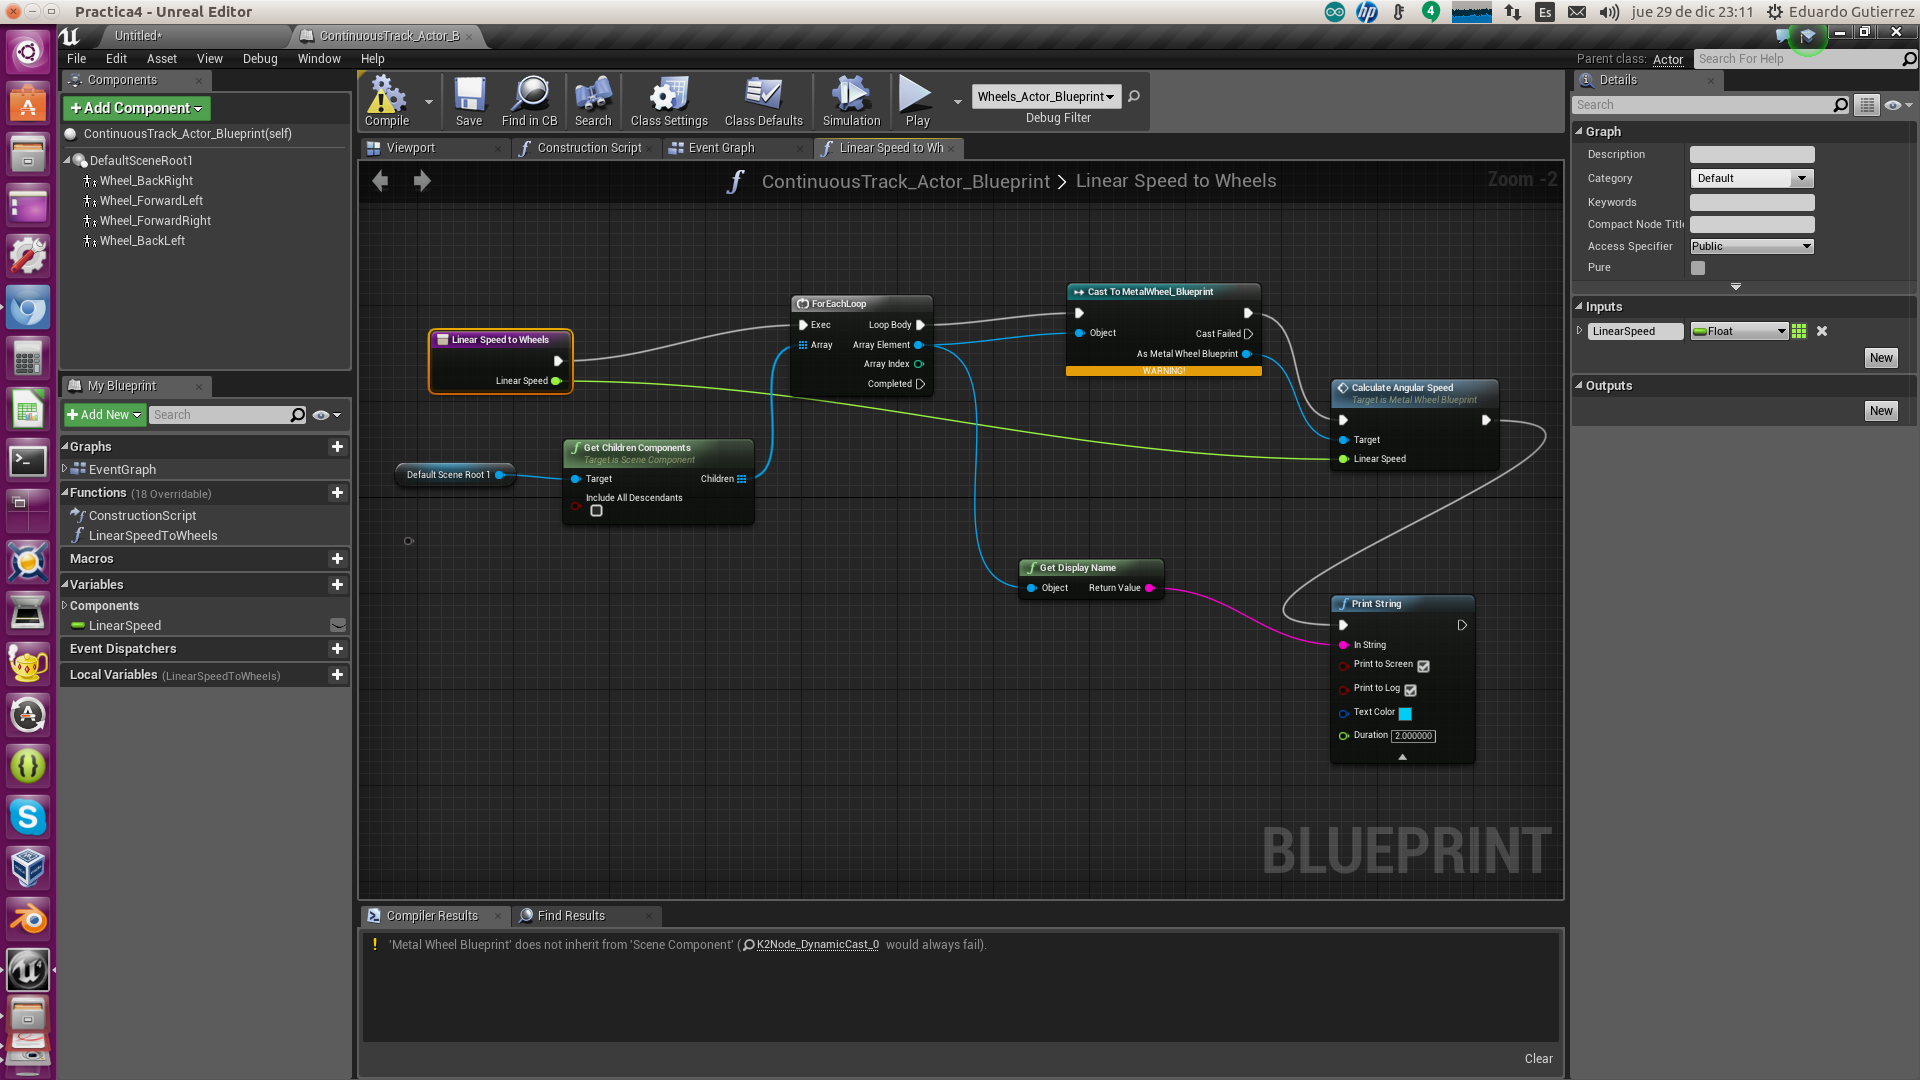Open Class Settings from toolbar
This screenshot has width=1920, height=1080.
click(669, 101)
